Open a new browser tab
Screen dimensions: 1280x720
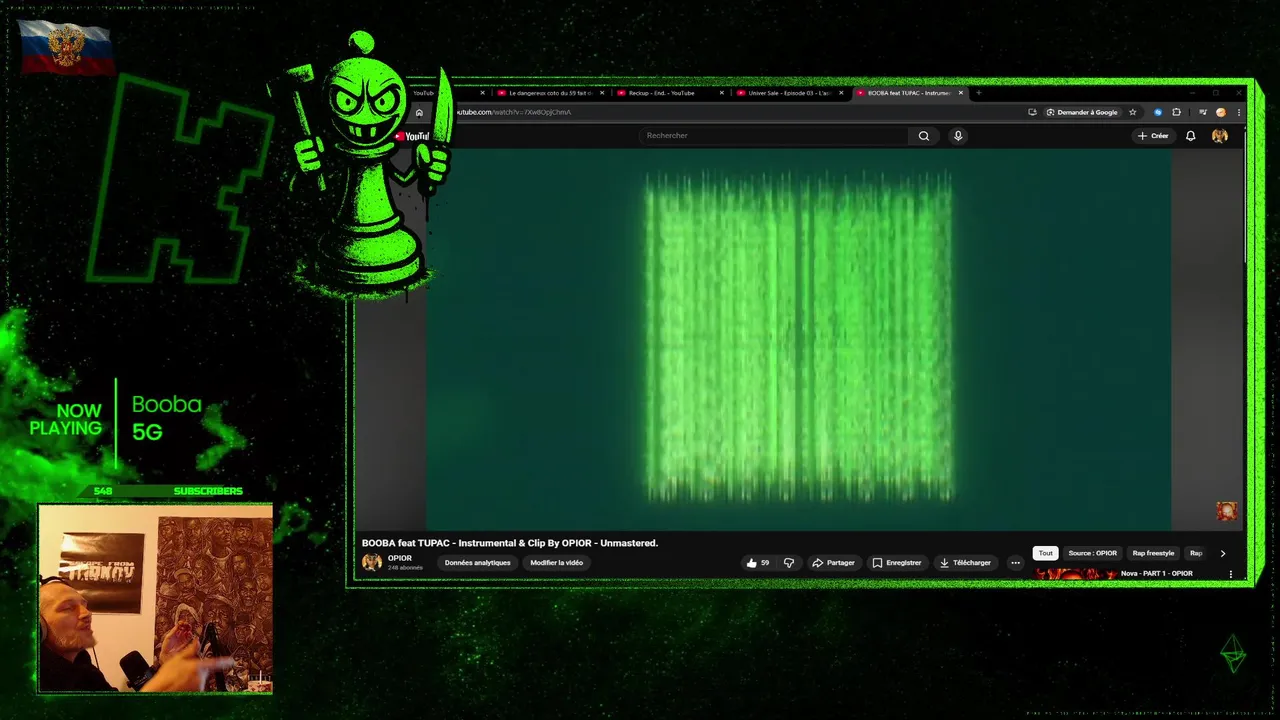[x=978, y=93]
